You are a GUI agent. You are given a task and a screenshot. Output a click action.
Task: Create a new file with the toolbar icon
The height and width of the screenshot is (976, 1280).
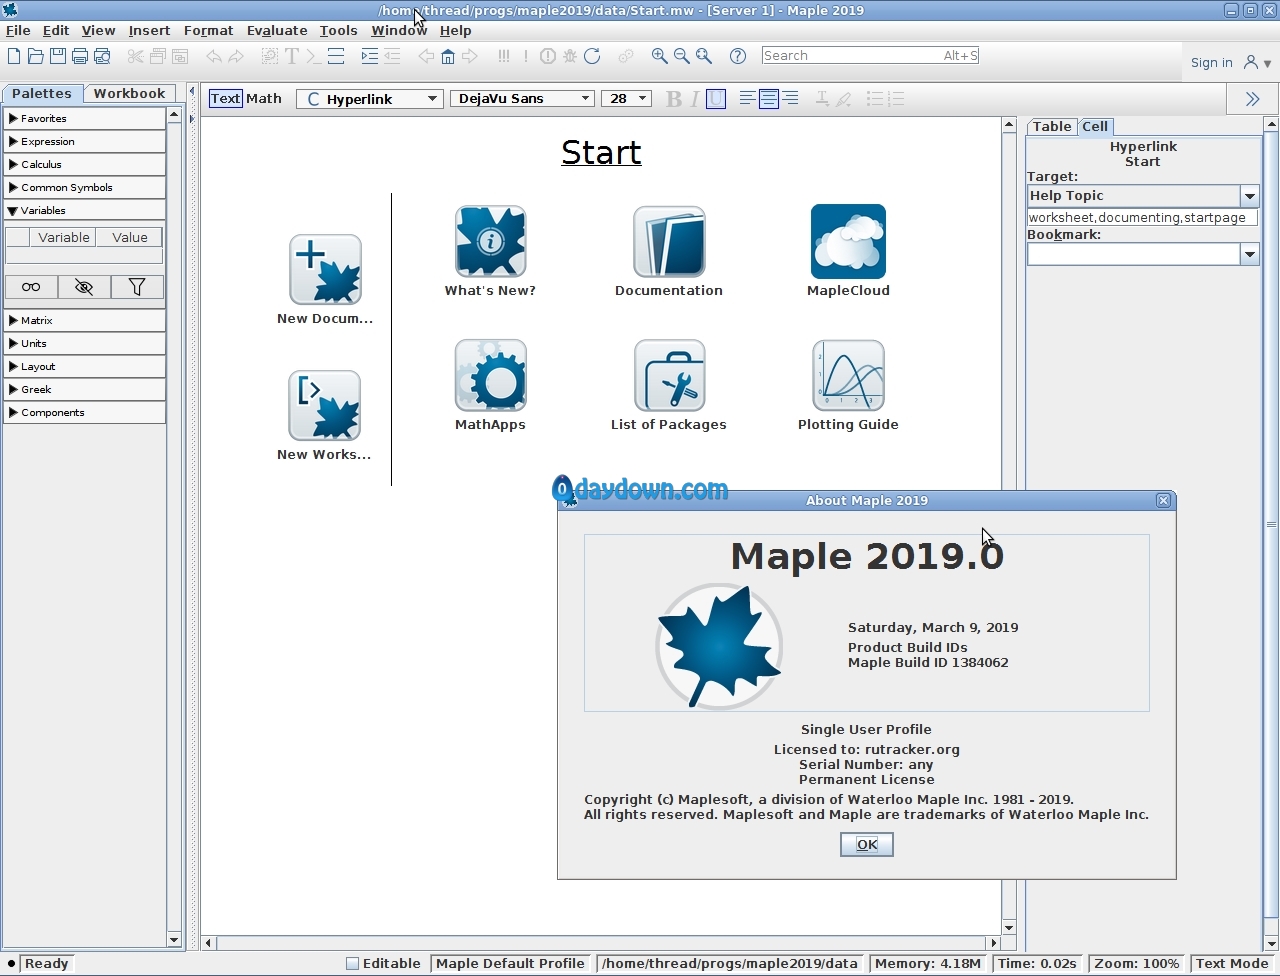click(x=14, y=56)
